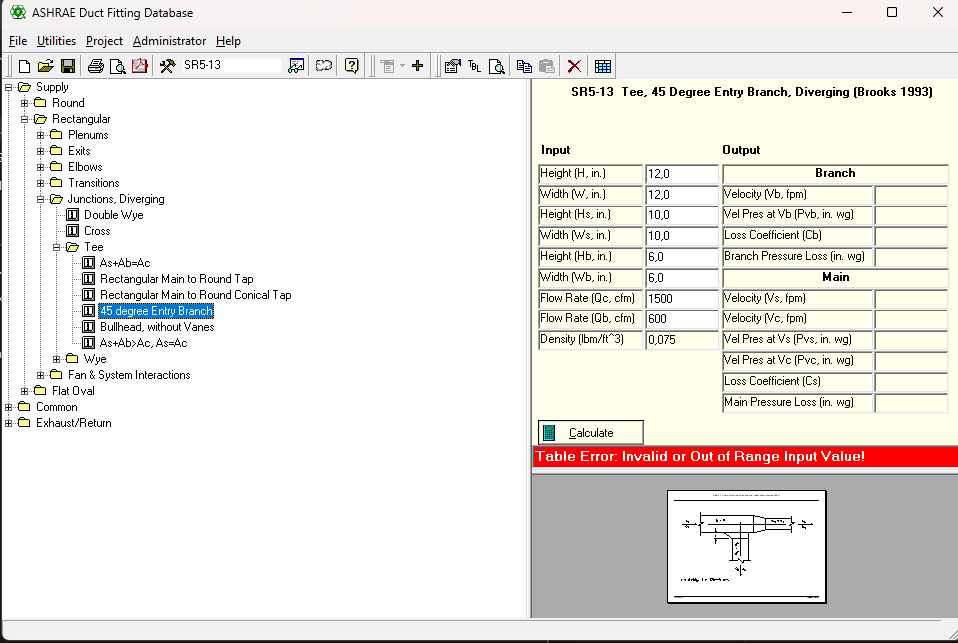The height and width of the screenshot is (643, 958).
Task: Create a new project file
Action: point(24,66)
